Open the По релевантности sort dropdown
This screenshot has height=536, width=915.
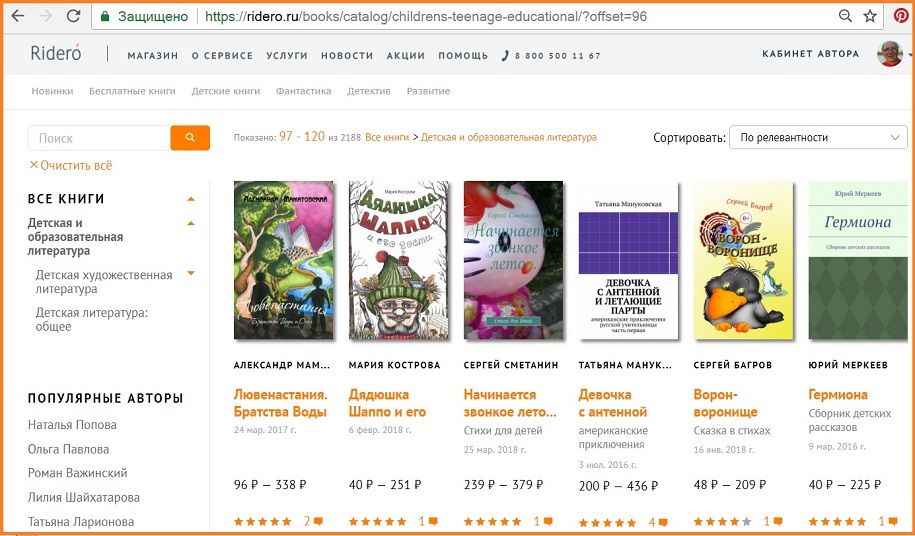click(818, 138)
